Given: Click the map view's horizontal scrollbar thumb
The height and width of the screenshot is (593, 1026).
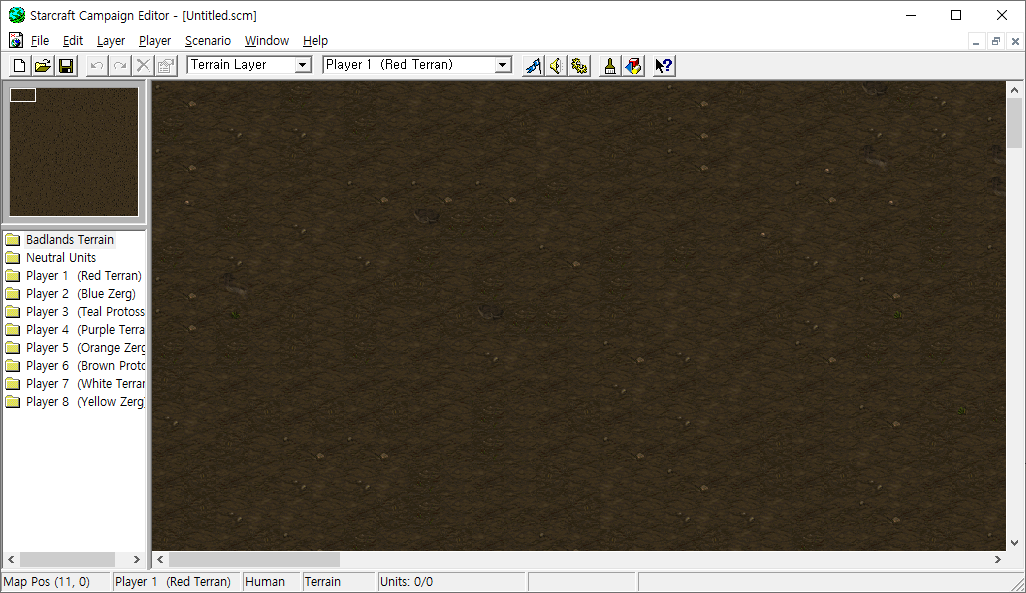Looking at the screenshot, I should pos(255,560).
